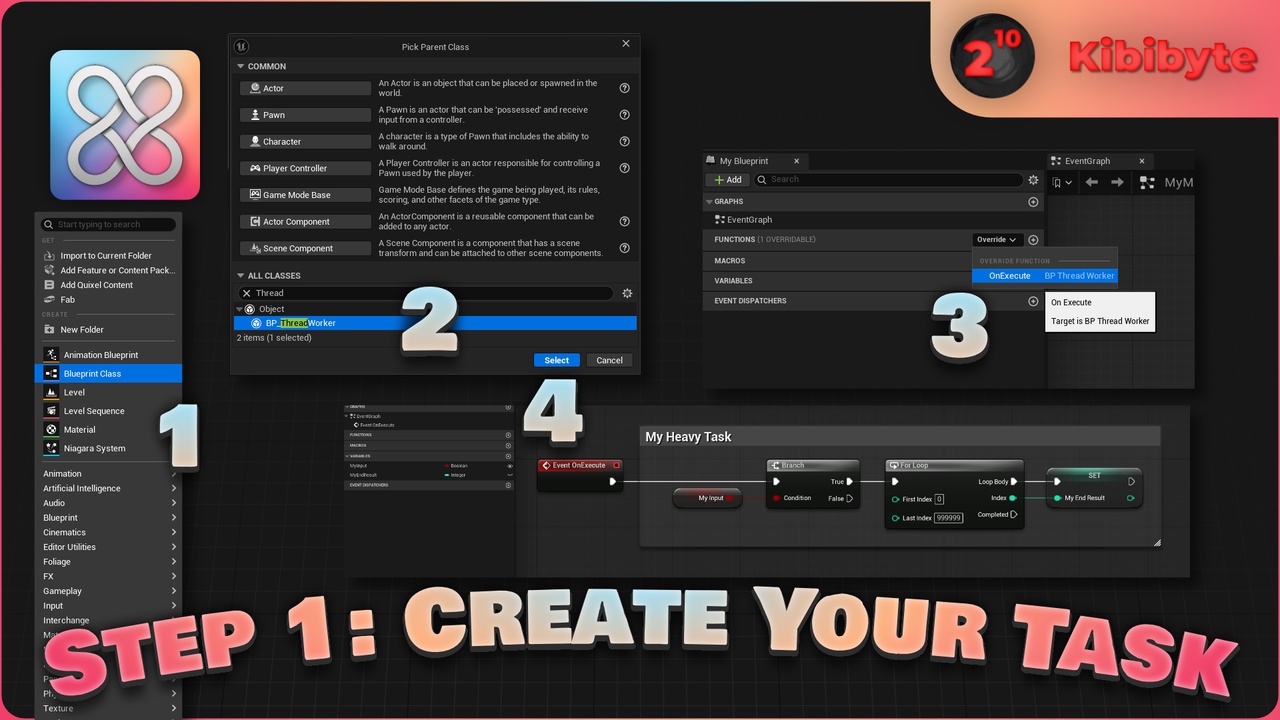
Task: Click the Select button
Action: pos(557,360)
